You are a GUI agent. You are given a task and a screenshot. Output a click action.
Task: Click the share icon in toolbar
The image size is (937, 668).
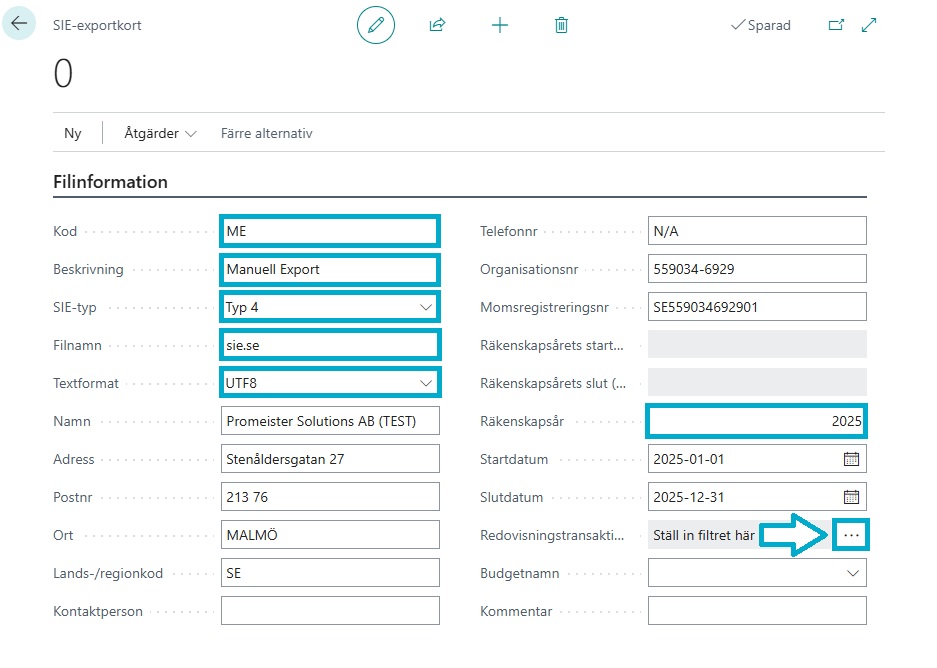click(x=437, y=25)
